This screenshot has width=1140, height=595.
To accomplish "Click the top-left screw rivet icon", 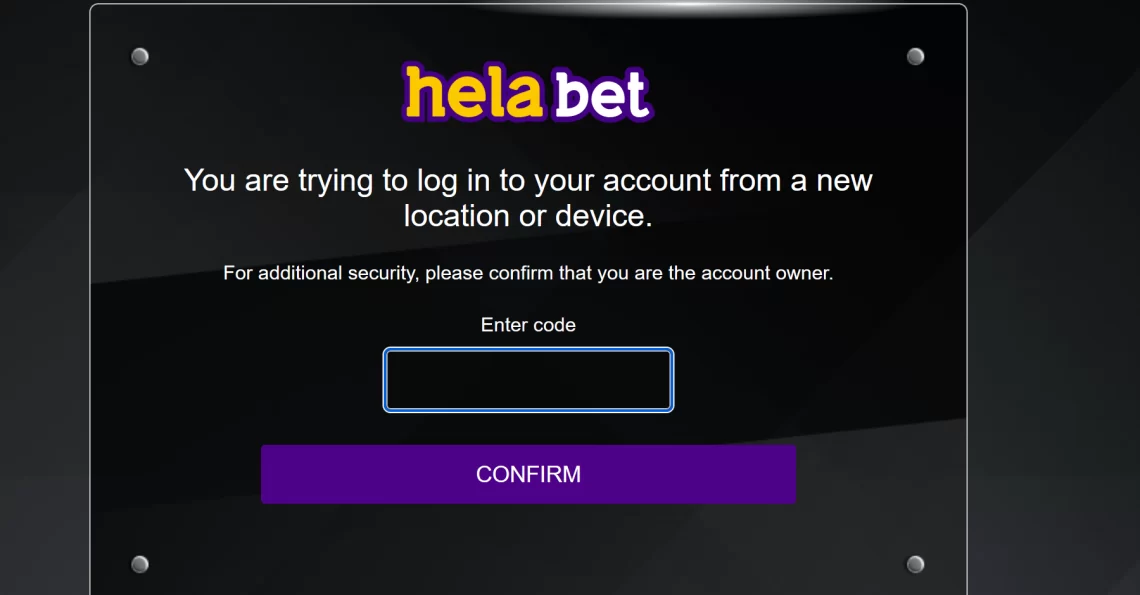I will coord(140,56).
